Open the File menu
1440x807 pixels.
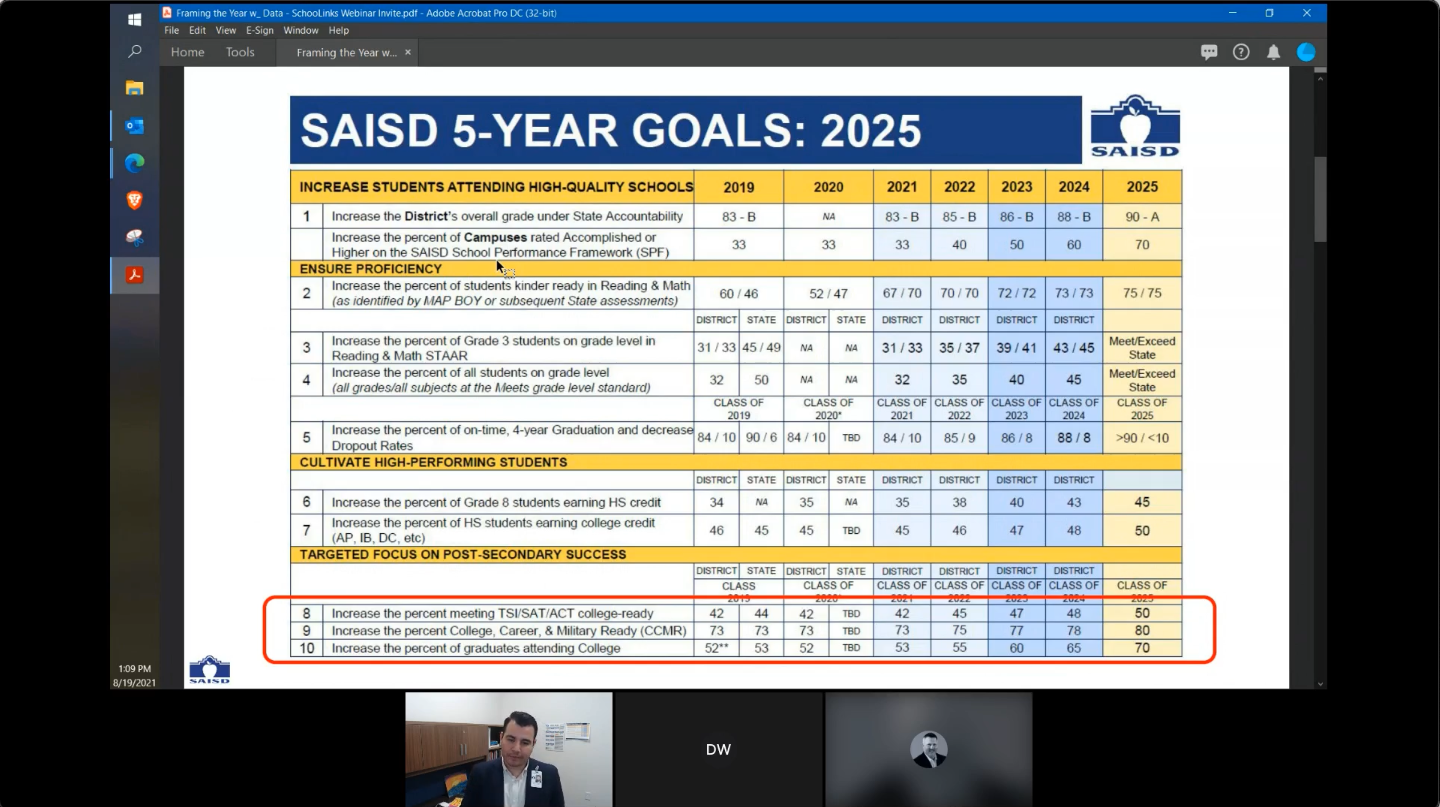pos(171,30)
